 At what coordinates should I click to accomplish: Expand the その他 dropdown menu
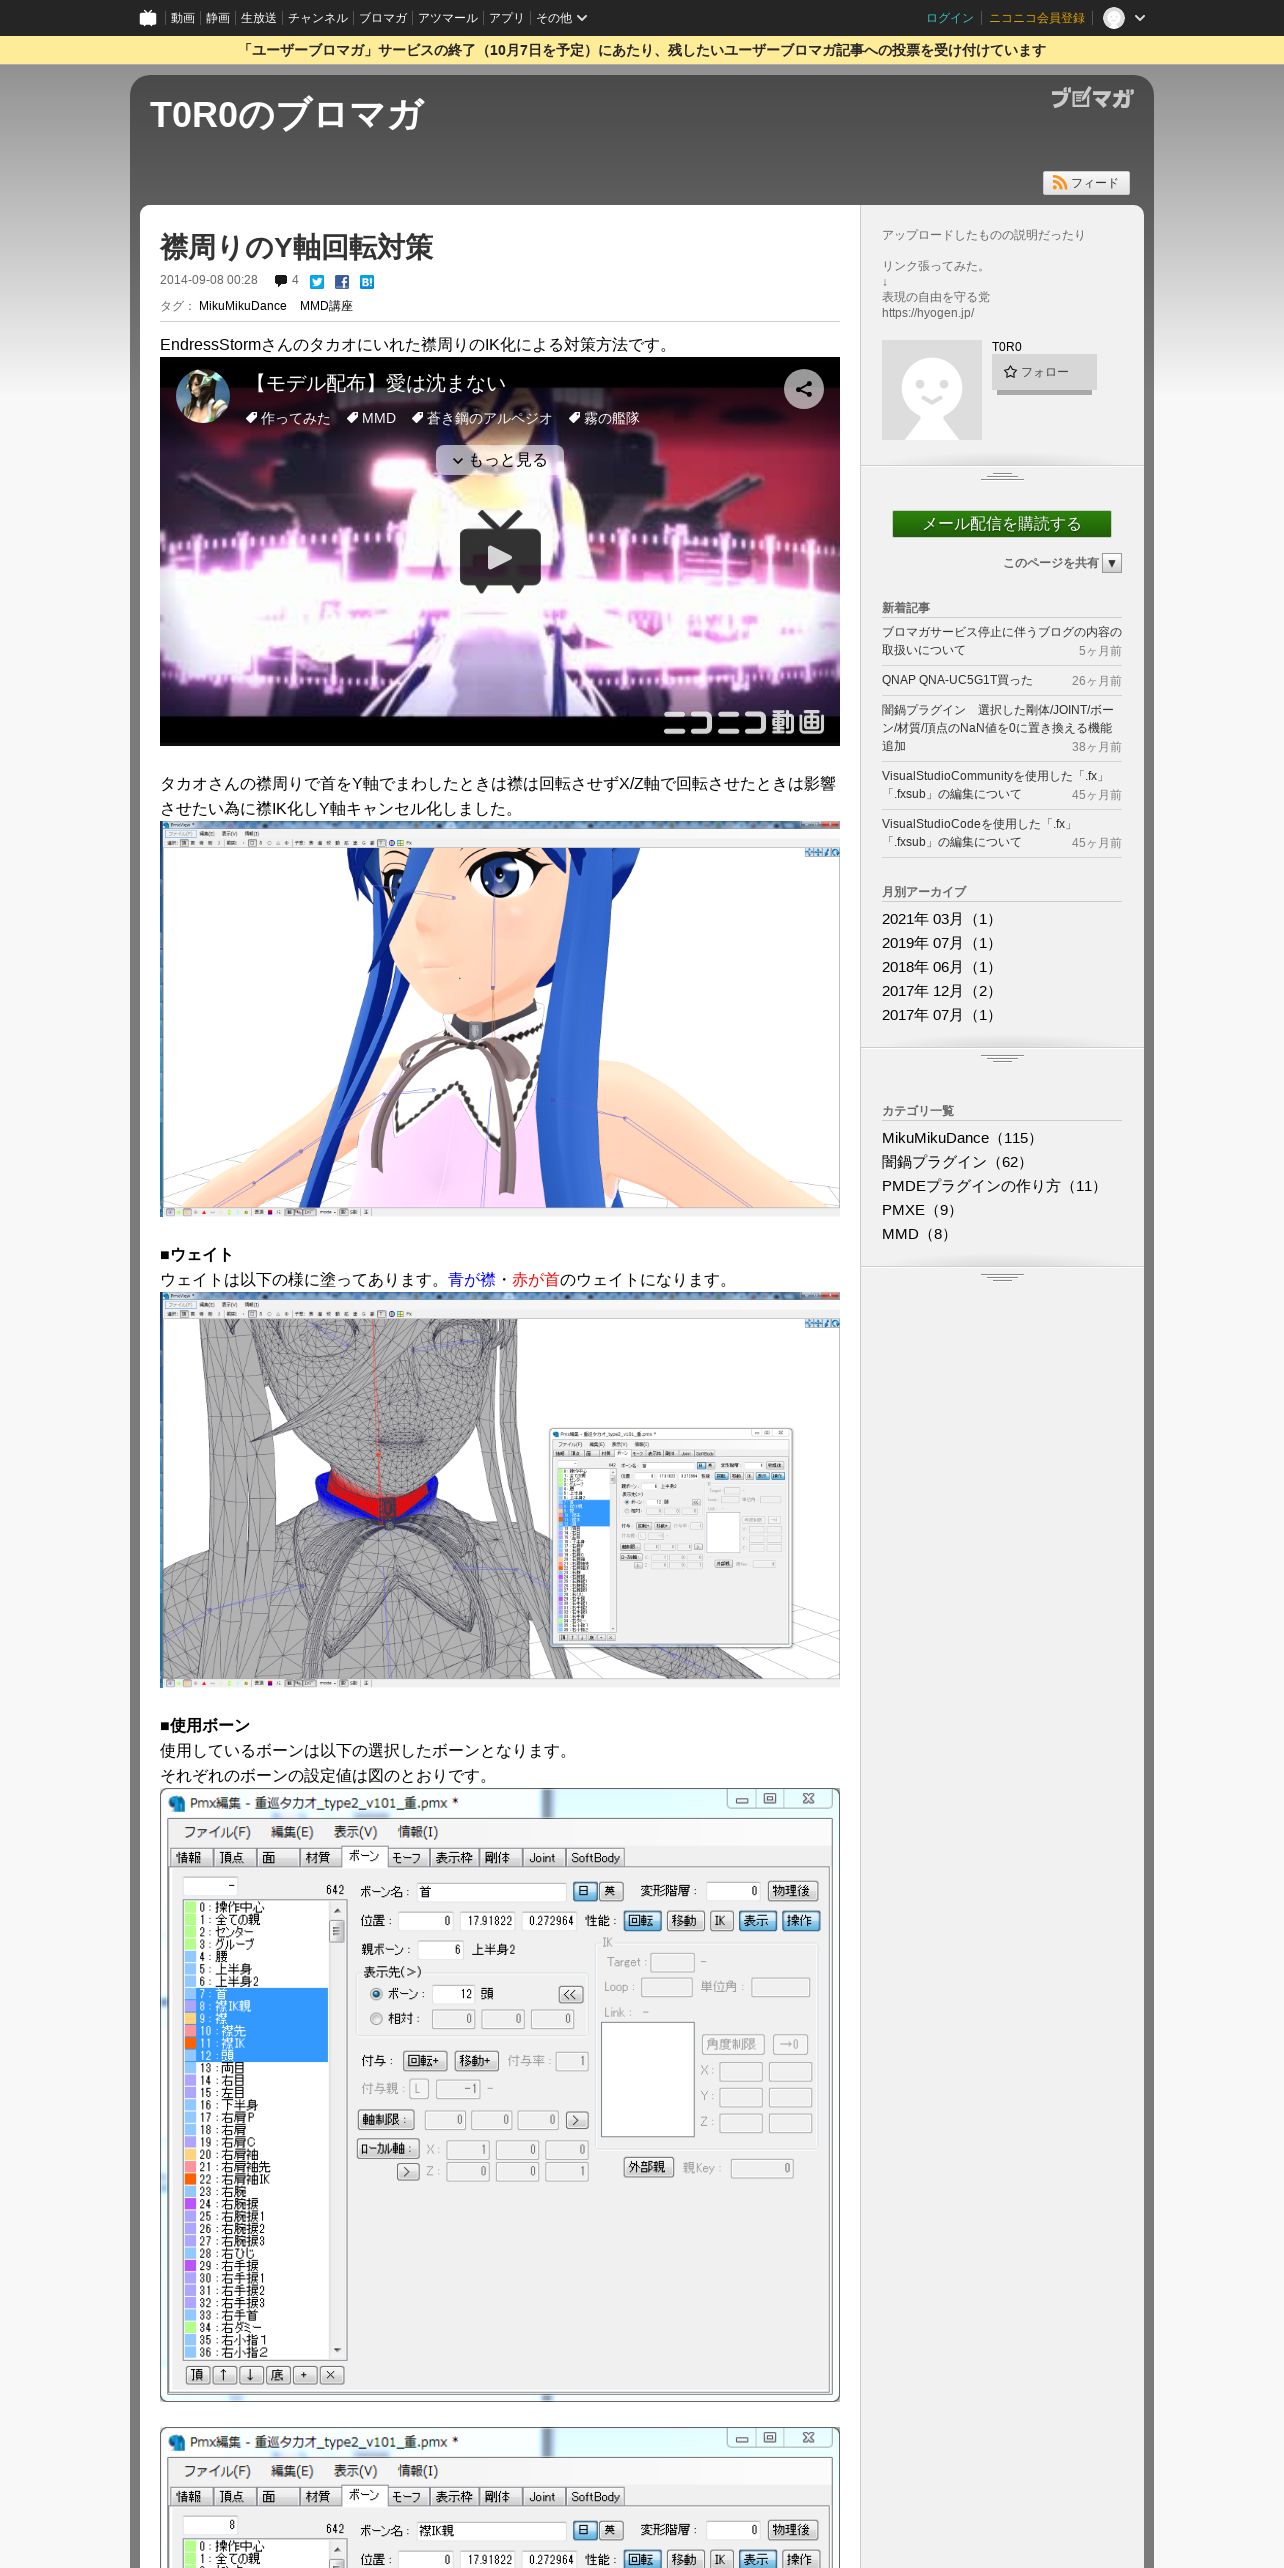[x=561, y=18]
